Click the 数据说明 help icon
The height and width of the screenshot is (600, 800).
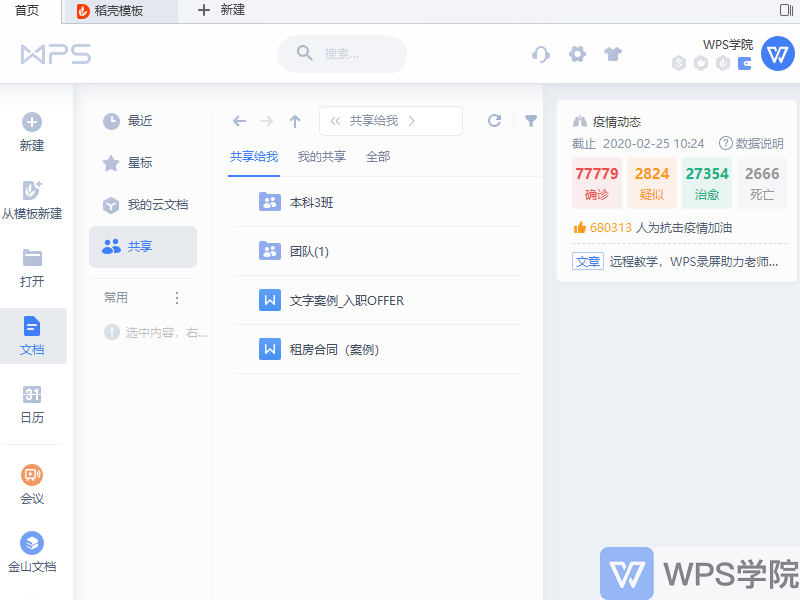pyautogui.click(x=725, y=143)
